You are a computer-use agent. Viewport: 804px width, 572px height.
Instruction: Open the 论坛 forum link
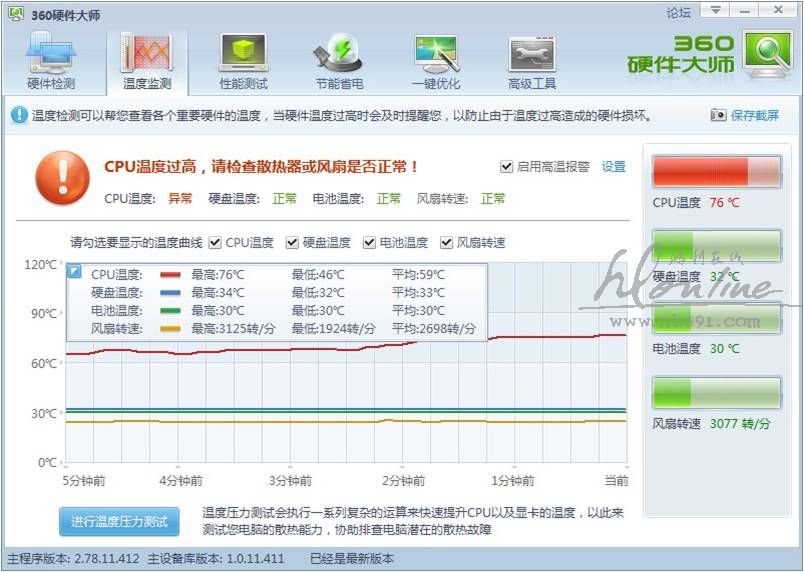[678, 13]
